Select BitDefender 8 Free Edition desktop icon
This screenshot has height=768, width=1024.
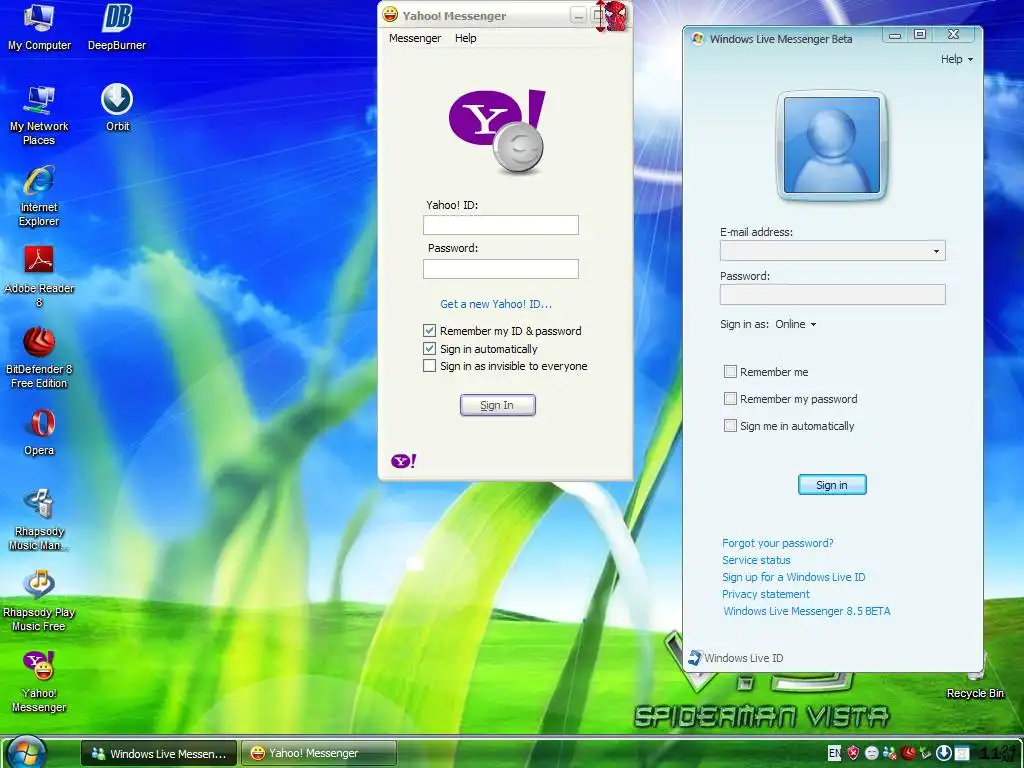click(x=39, y=357)
